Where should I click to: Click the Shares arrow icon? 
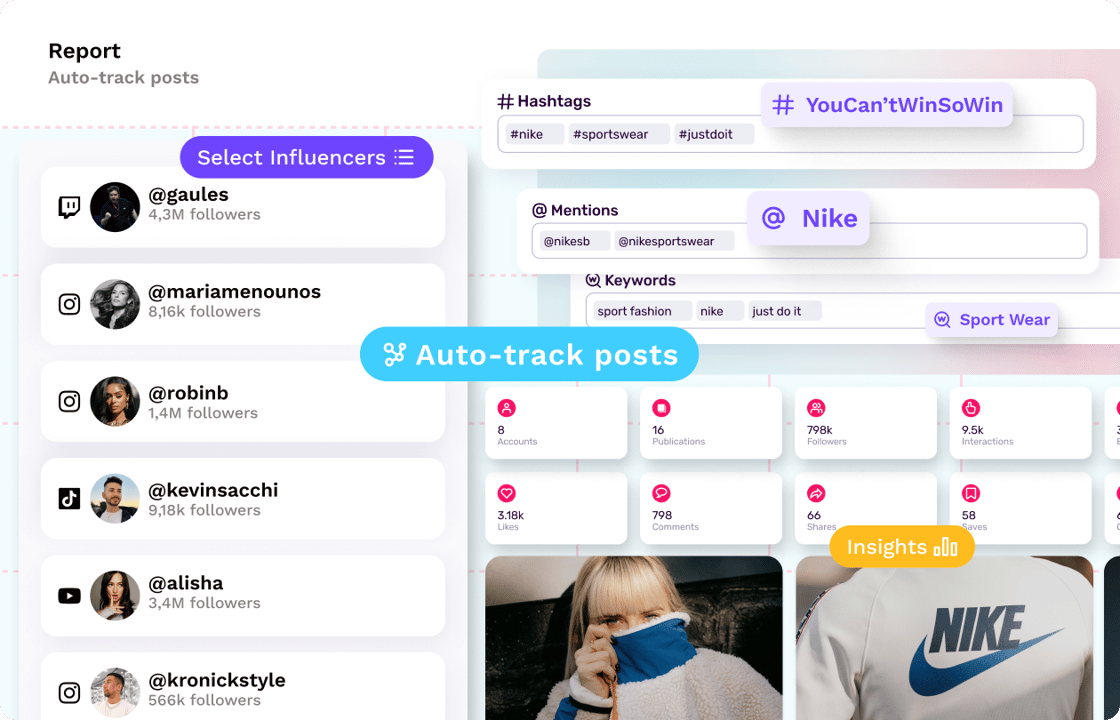coord(816,493)
